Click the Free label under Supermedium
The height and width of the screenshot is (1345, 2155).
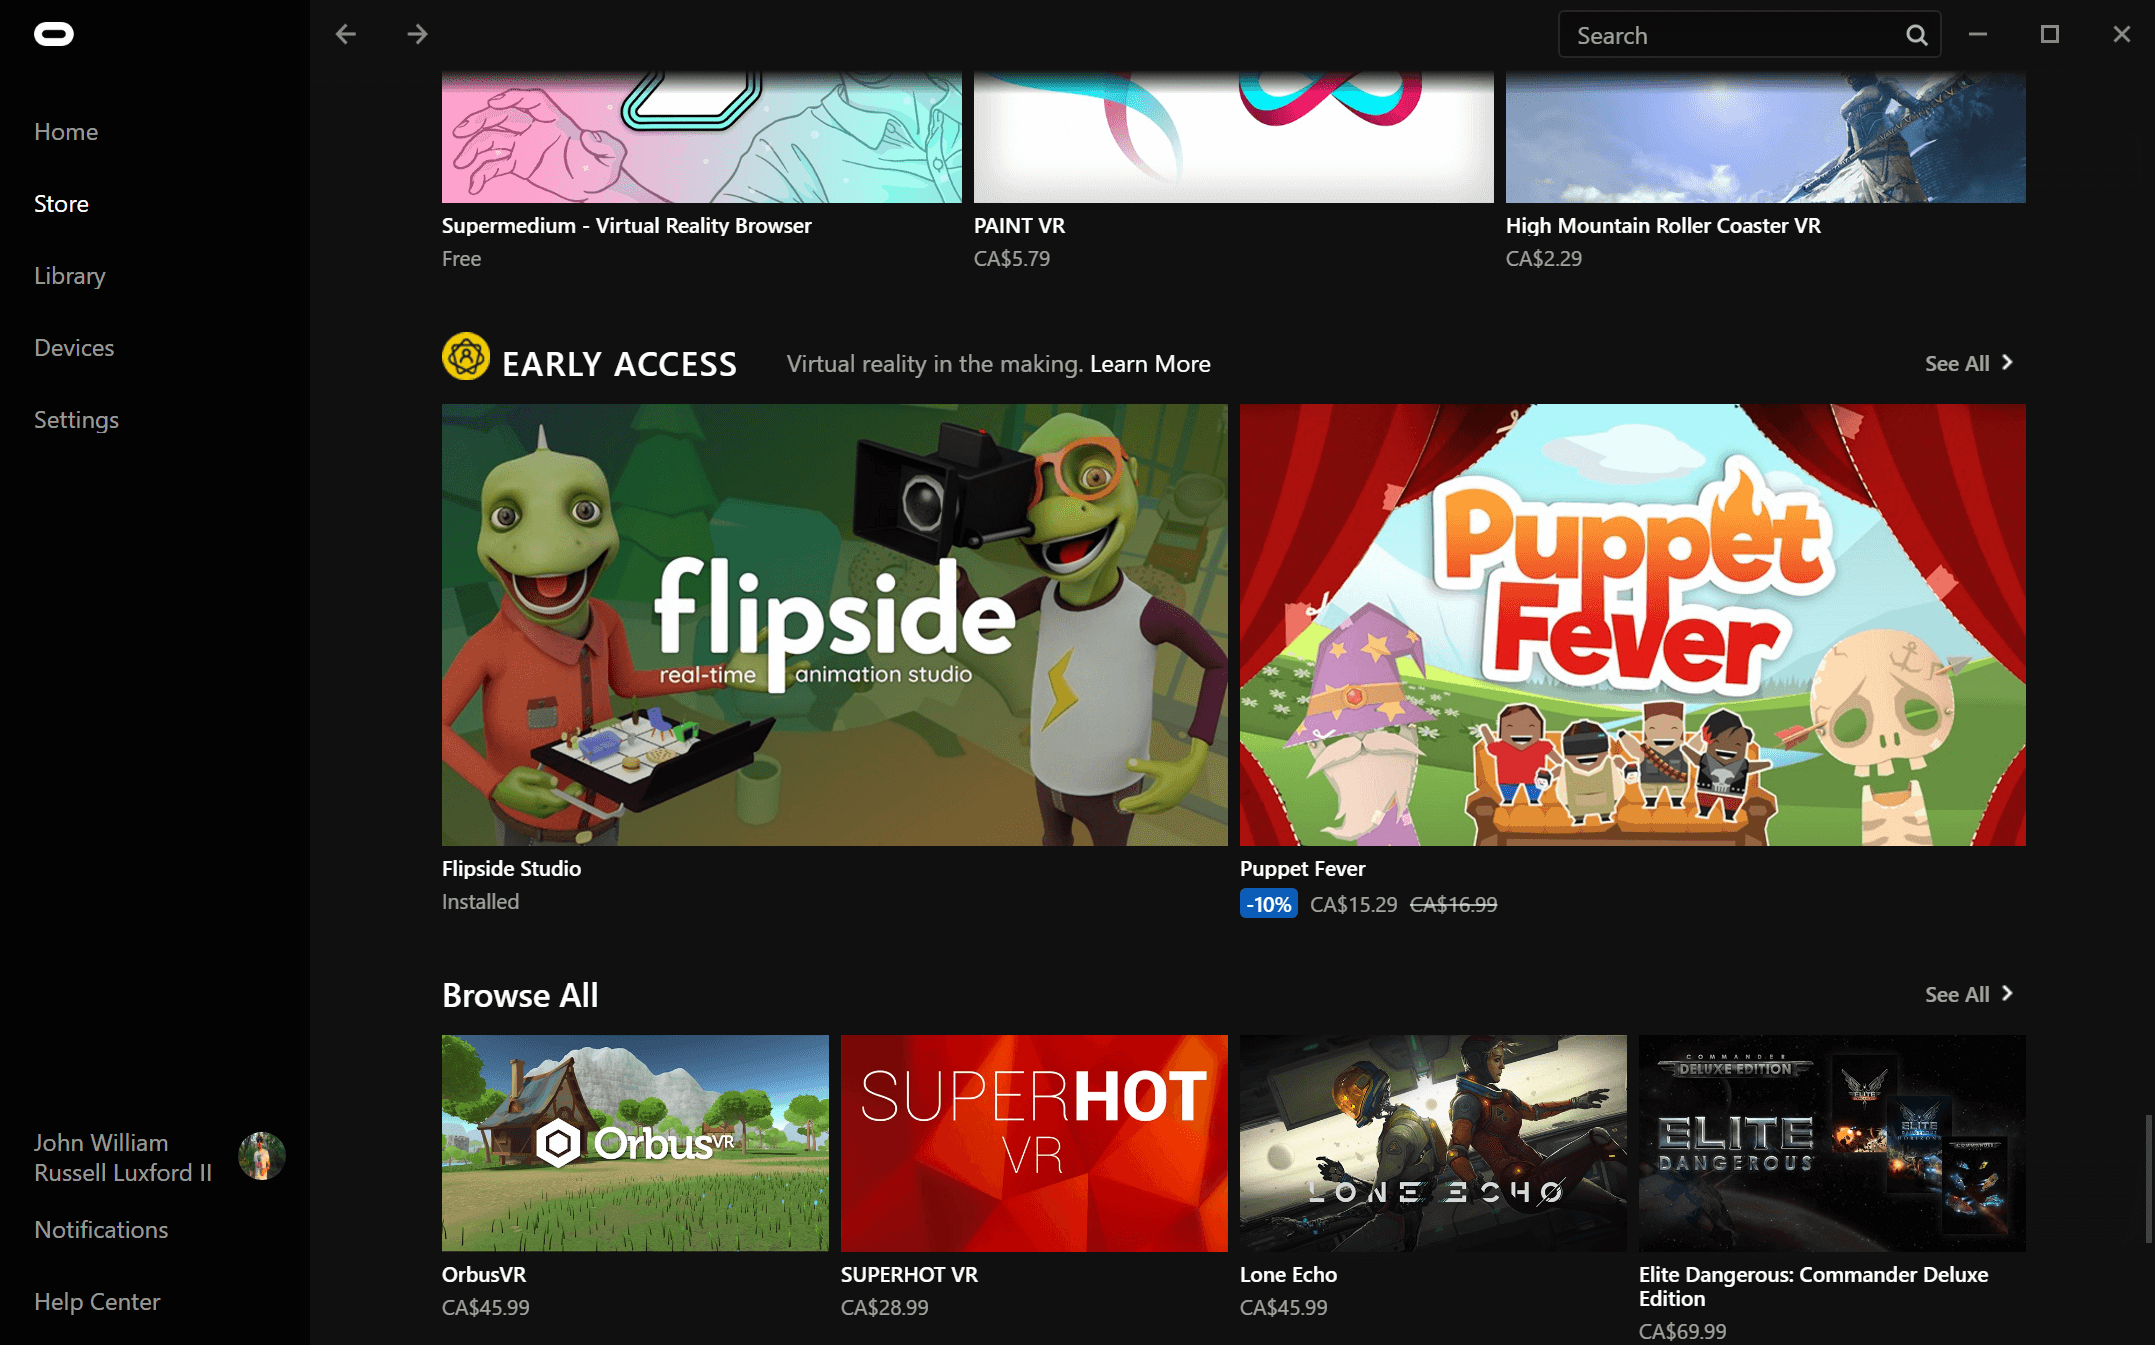461,259
